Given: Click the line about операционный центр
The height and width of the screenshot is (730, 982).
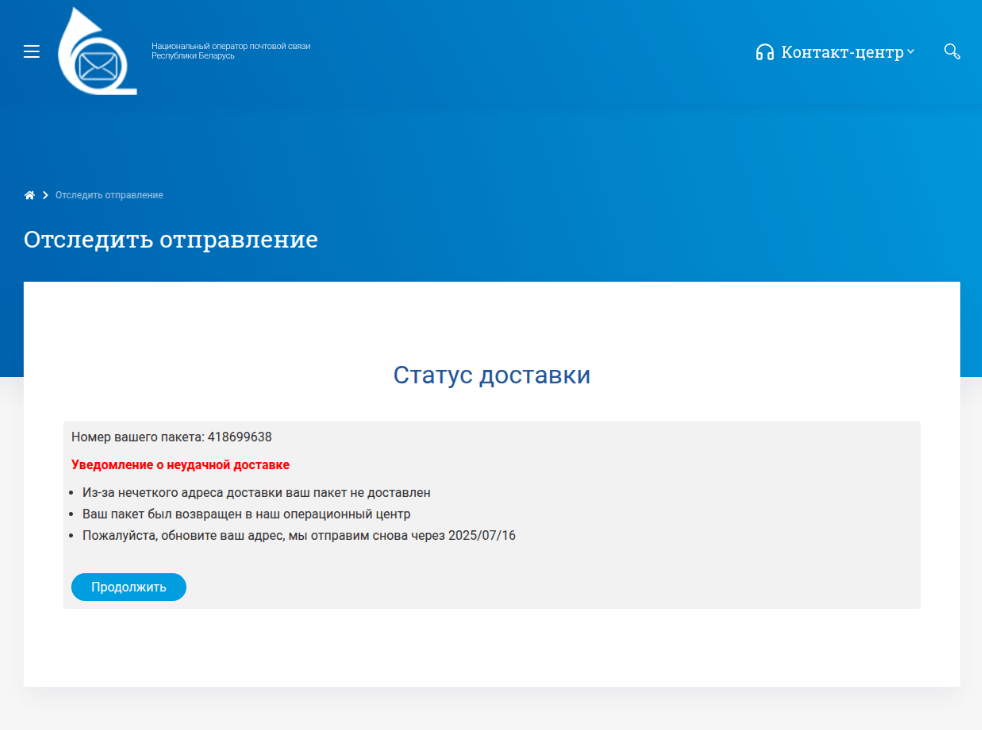Looking at the screenshot, I should tap(246, 514).
